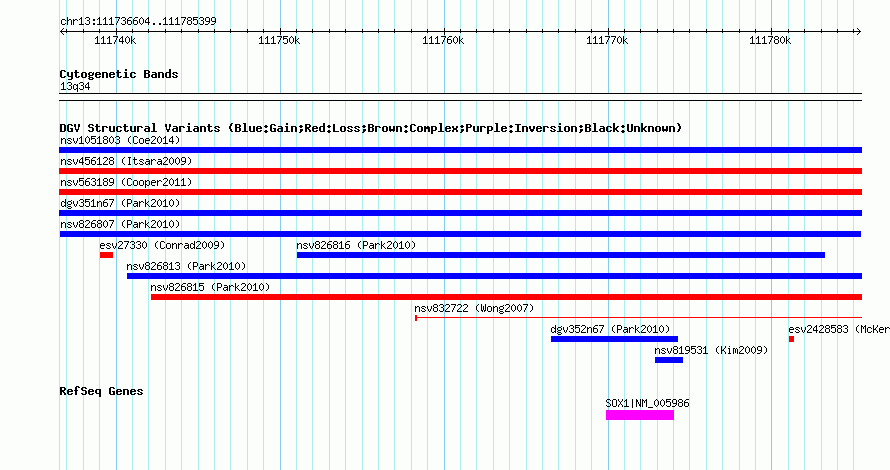Click the RefSeq Genes track title
890x470 pixels.
101,391
